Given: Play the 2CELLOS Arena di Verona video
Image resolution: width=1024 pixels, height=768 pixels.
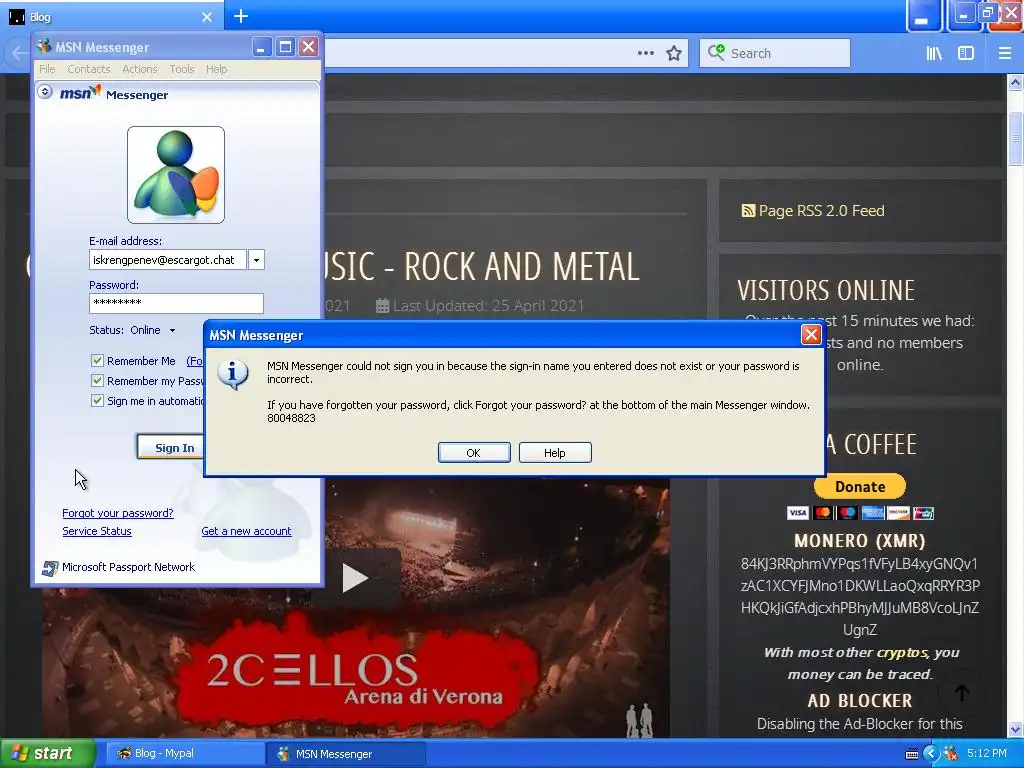Looking at the screenshot, I should pyautogui.click(x=355, y=578).
